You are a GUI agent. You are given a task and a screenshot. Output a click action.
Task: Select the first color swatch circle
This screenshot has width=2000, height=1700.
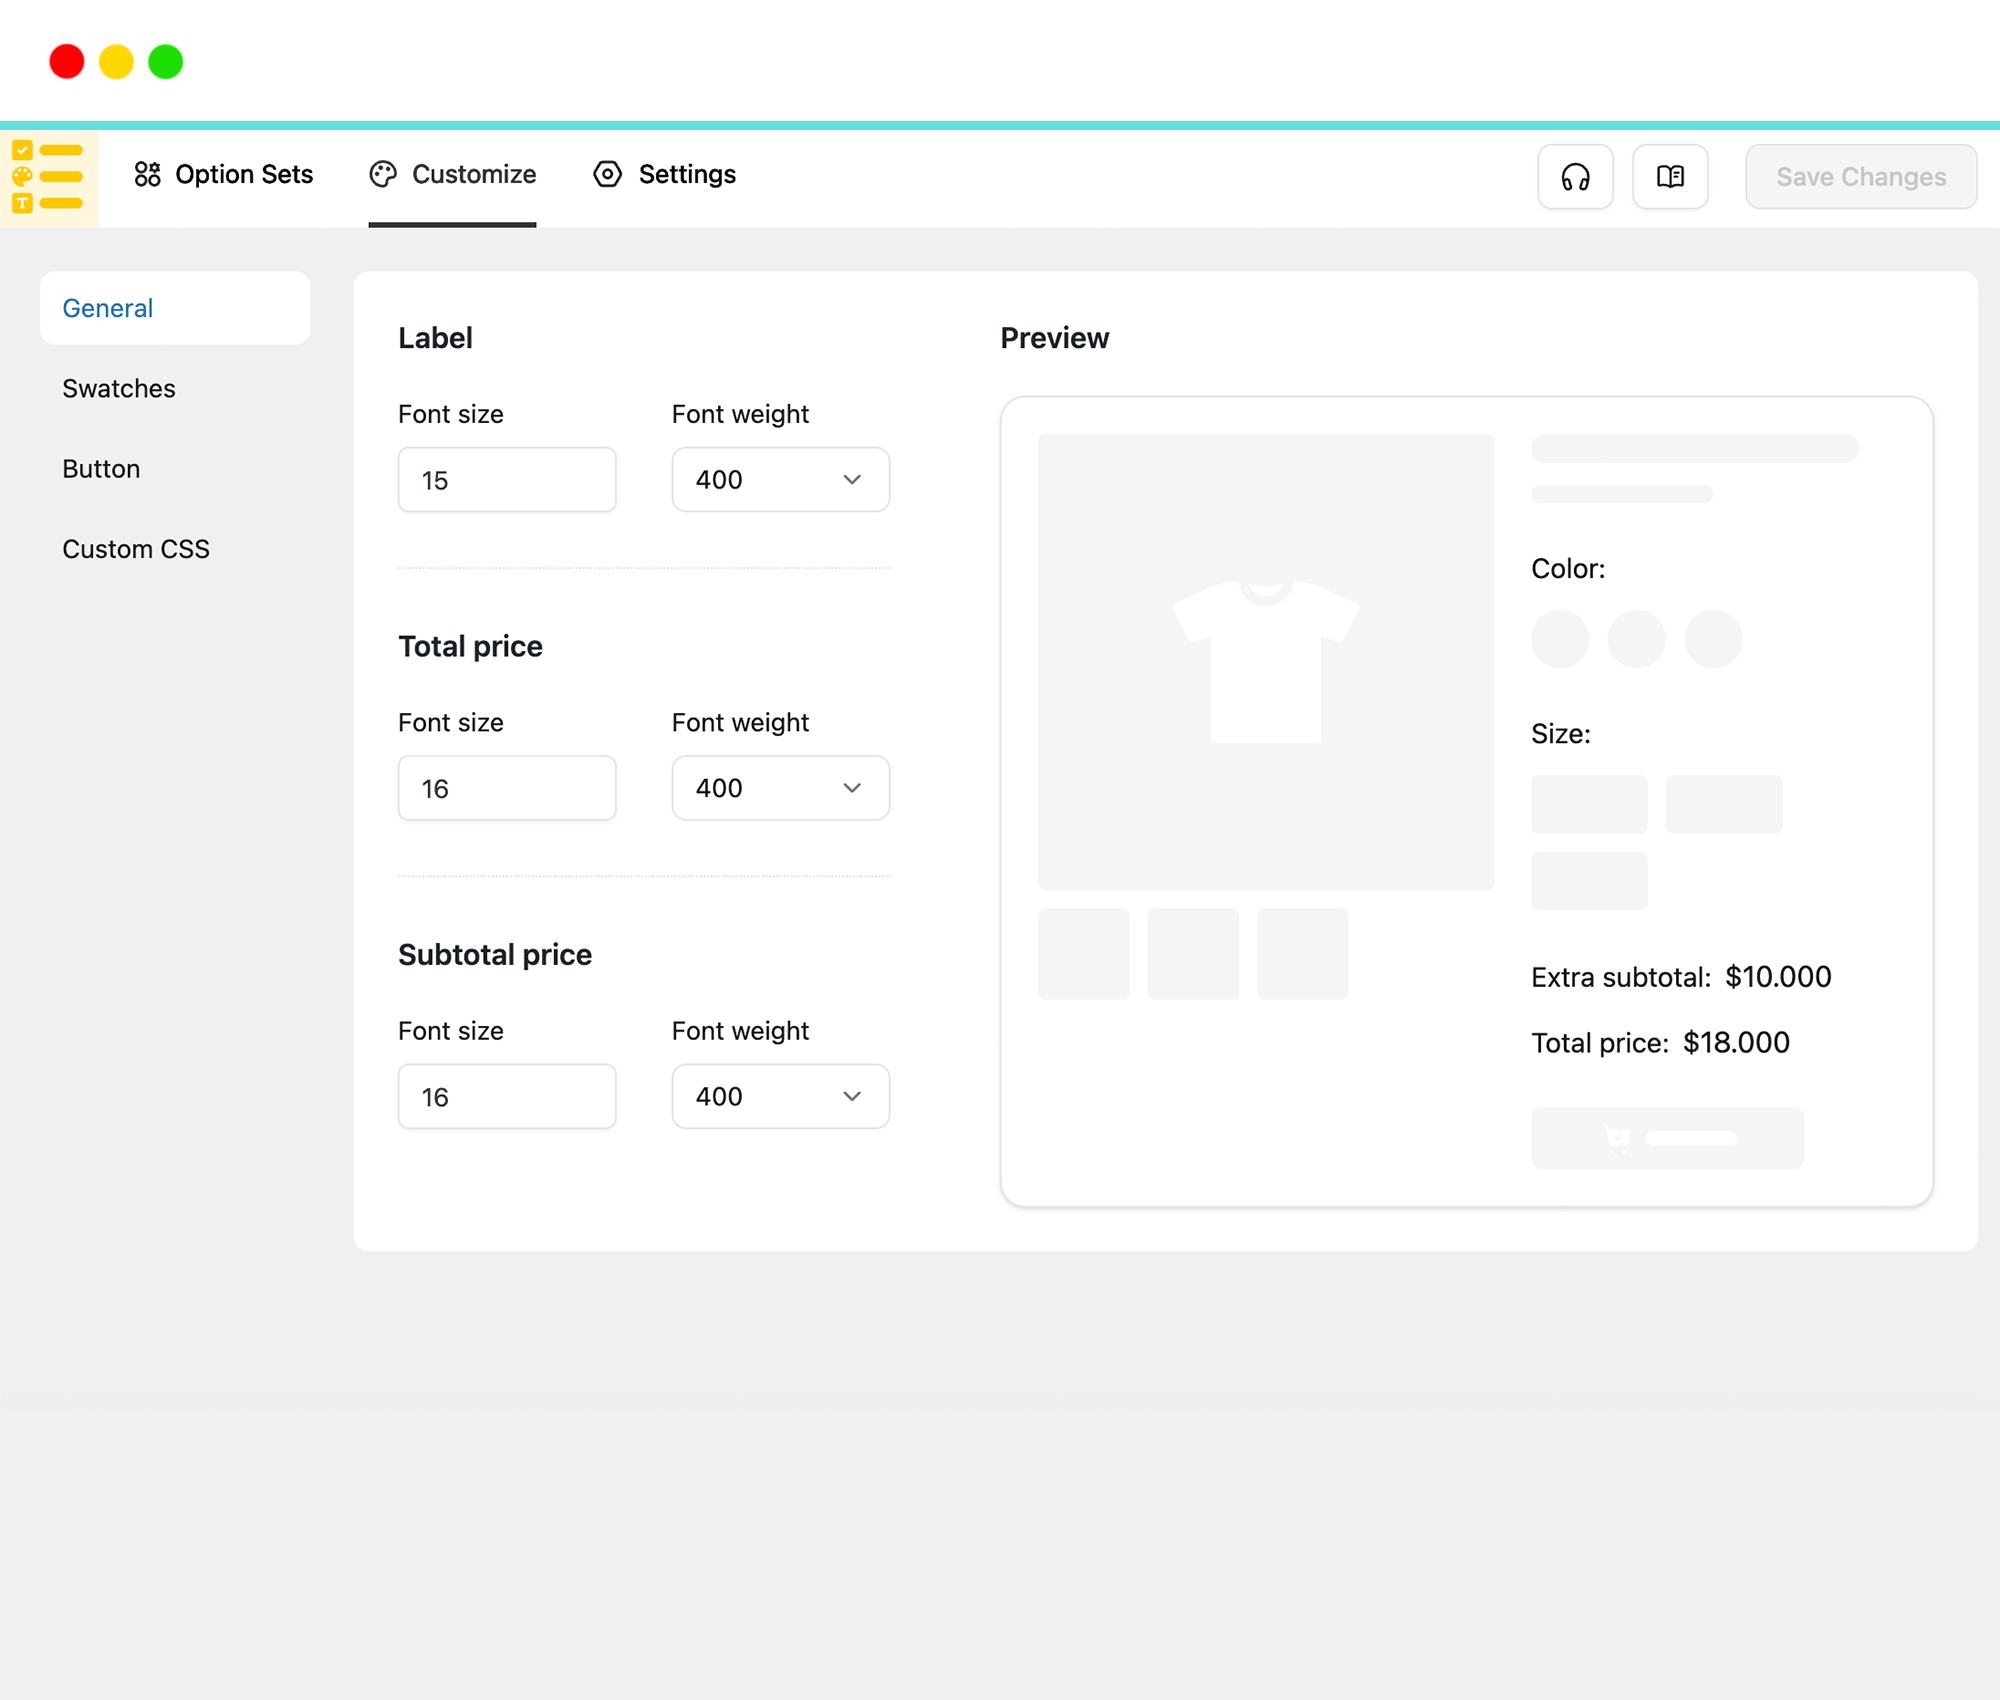tap(1559, 639)
